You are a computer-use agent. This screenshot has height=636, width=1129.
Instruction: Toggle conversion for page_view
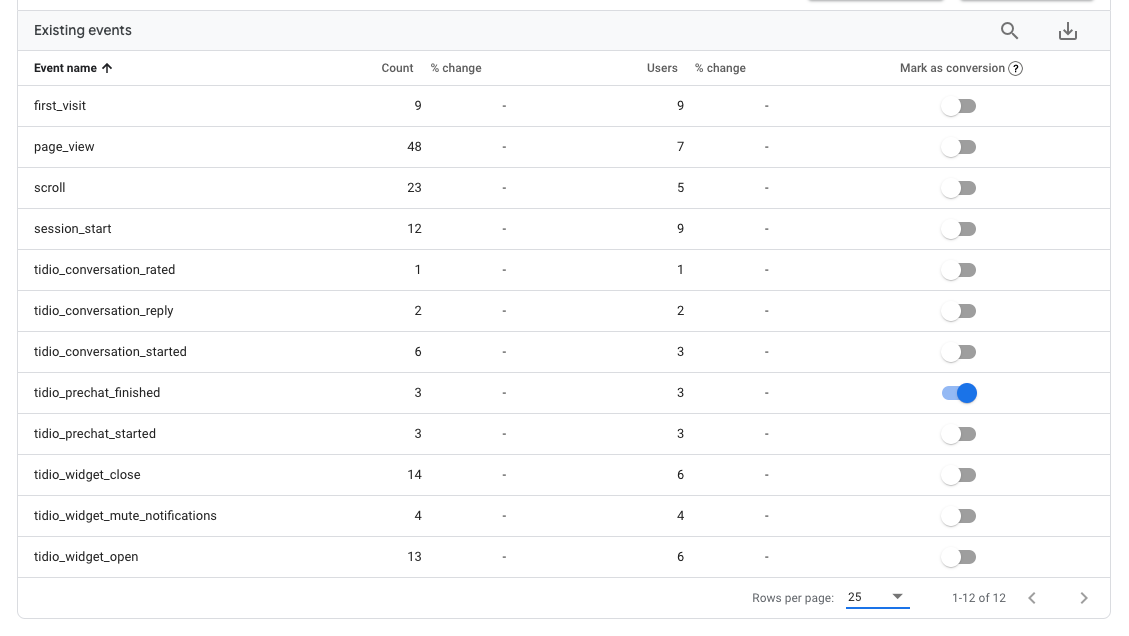959,147
